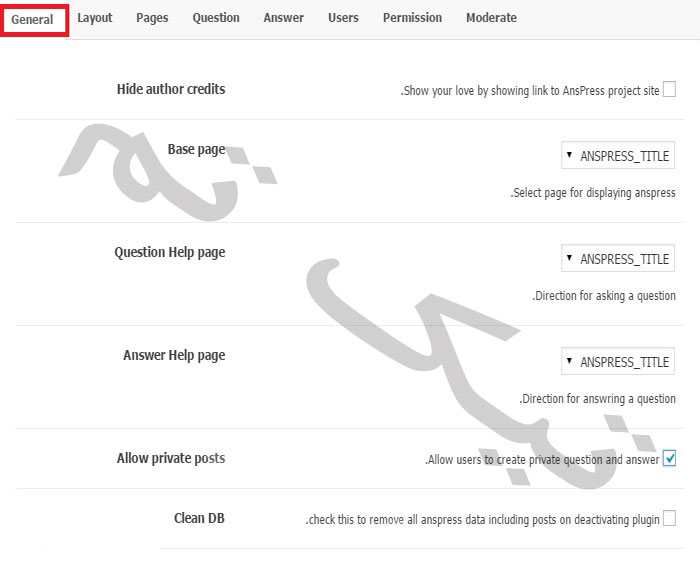700x562 pixels.
Task: Switch to the Permission tab
Action: [412, 18]
